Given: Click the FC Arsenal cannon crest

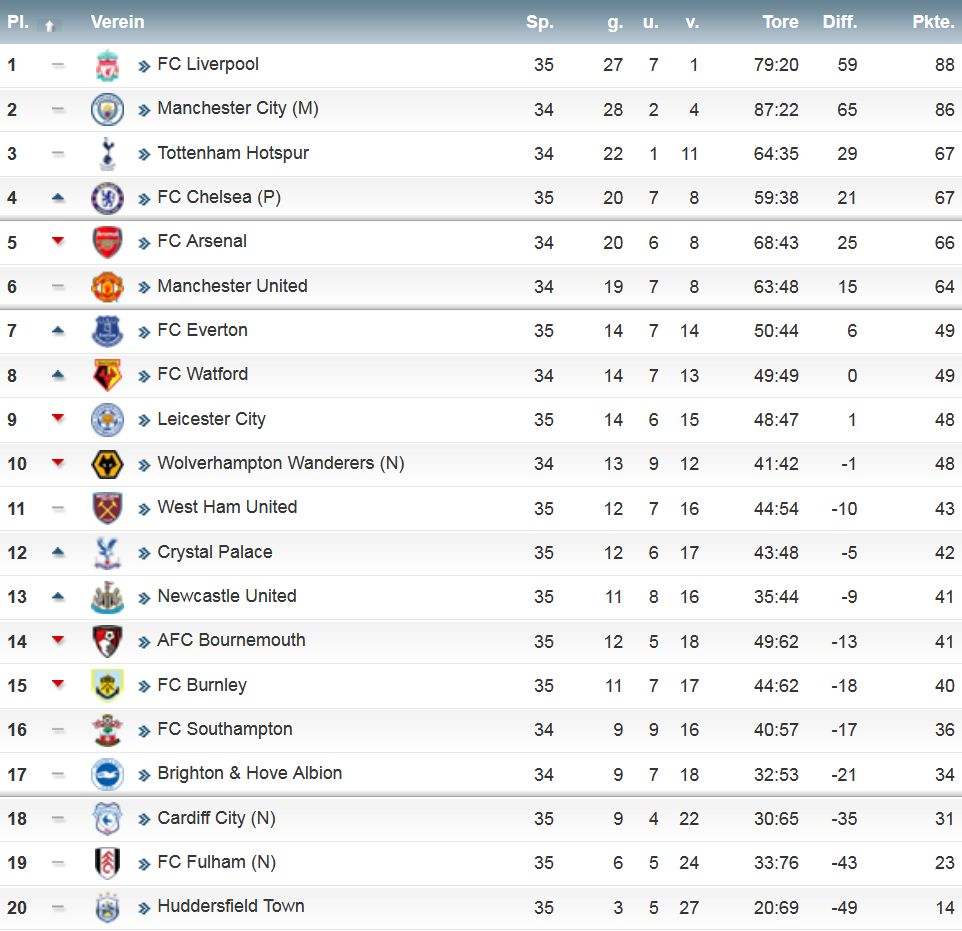Looking at the screenshot, I should 107,242.
